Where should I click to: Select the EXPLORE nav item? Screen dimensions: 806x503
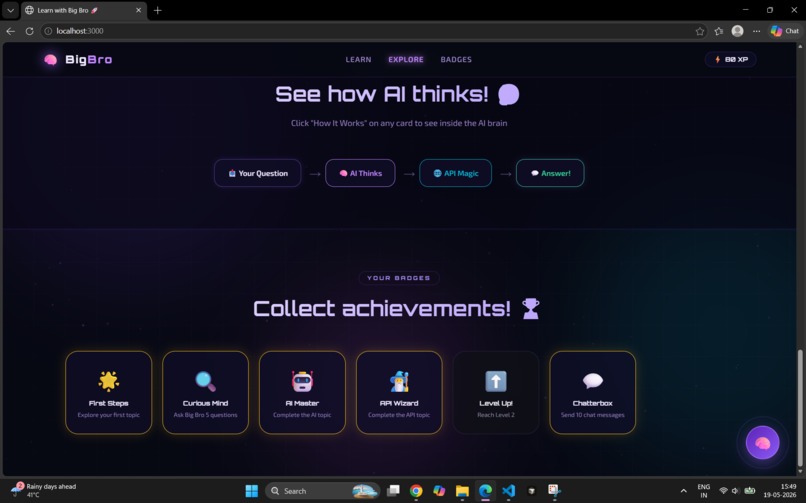coord(406,60)
